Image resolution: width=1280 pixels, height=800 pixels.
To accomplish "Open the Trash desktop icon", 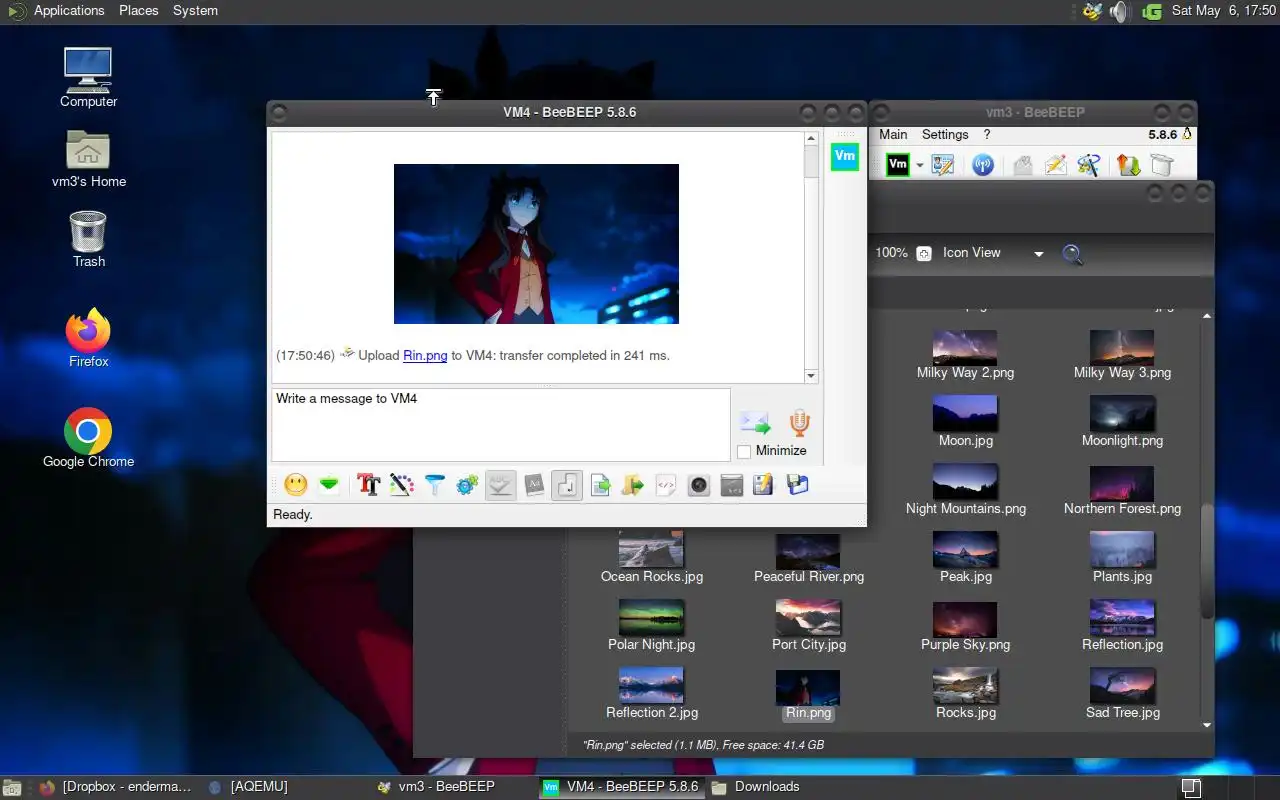I will pos(88,239).
